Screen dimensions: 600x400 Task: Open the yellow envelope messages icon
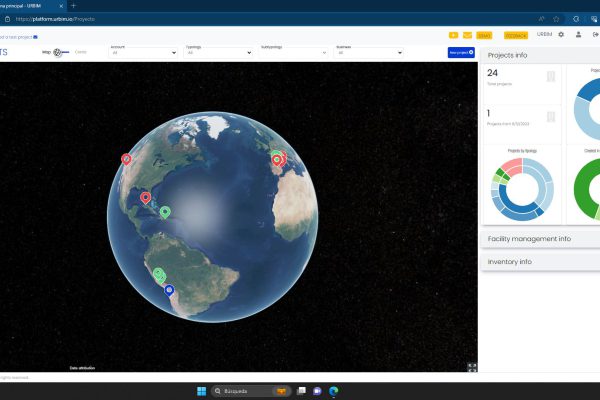pos(467,35)
